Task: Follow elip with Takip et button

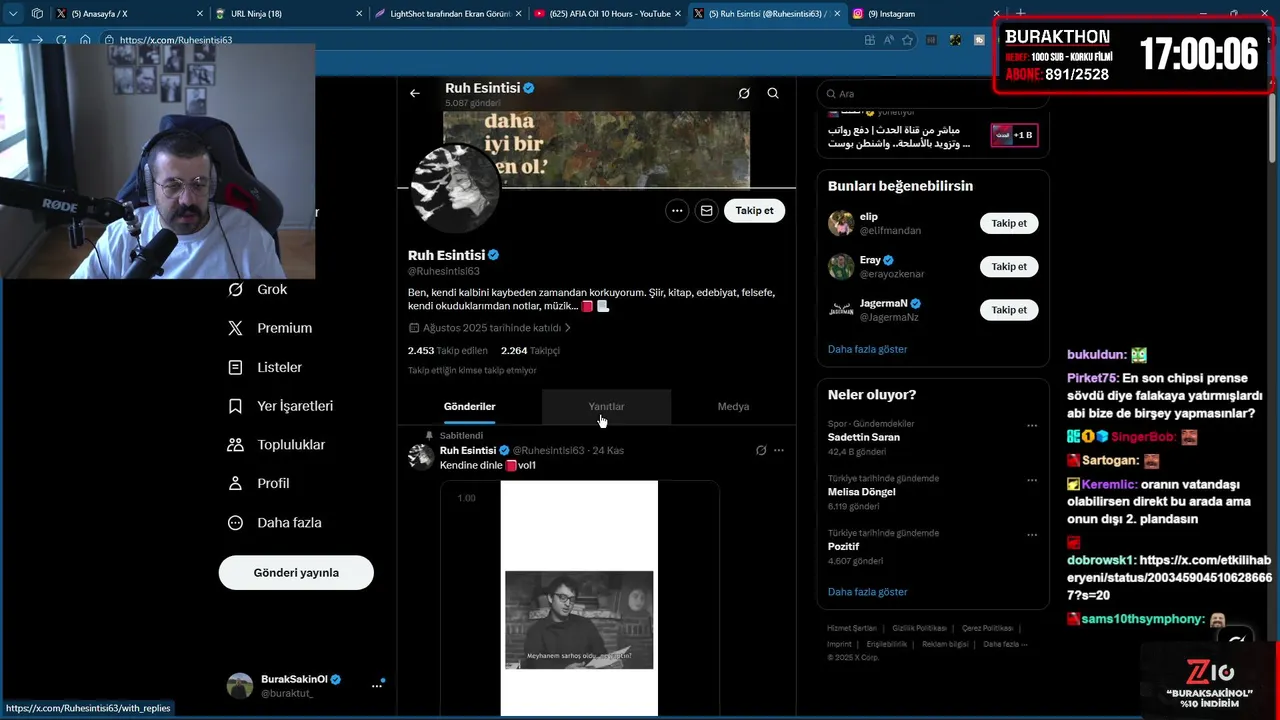Action: 1009,223
